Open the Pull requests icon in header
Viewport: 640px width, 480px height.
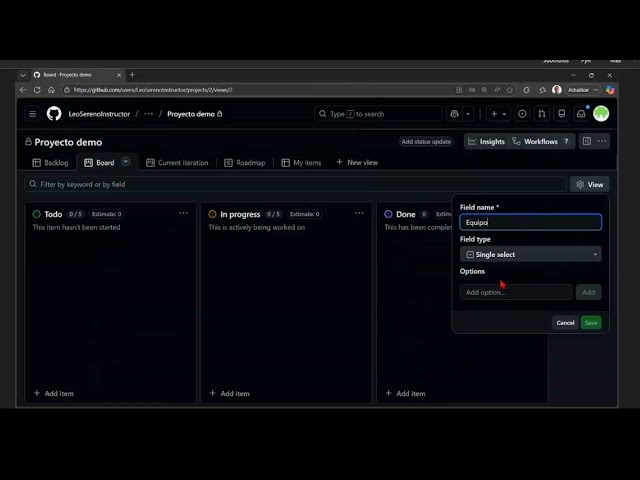pyautogui.click(x=542, y=114)
